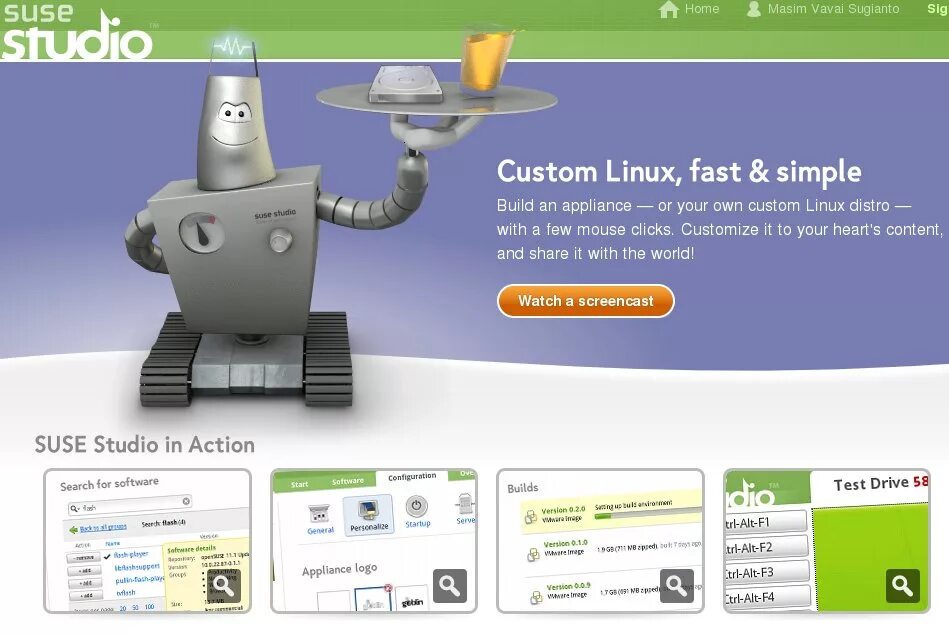Image resolution: width=949 pixels, height=637 pixels.
Task: Magnify the Builds screenshot
Action: click(x=677, y=586)
